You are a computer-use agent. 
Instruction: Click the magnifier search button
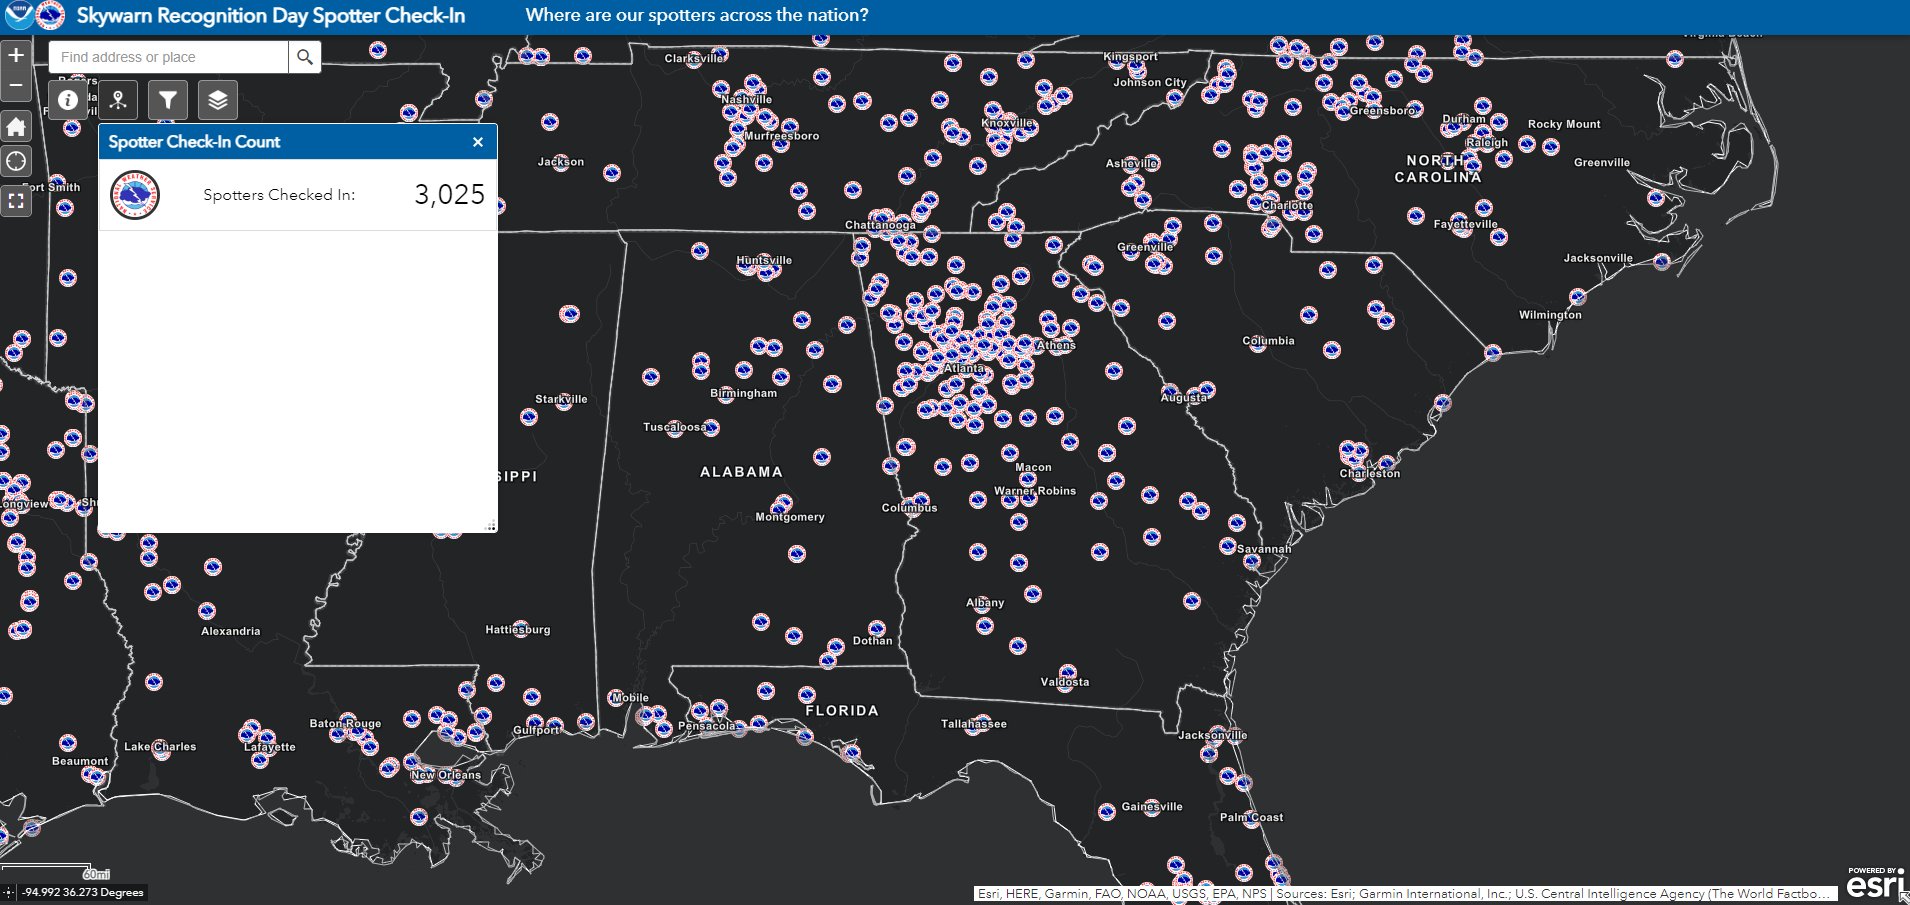[x=305, y=57]
